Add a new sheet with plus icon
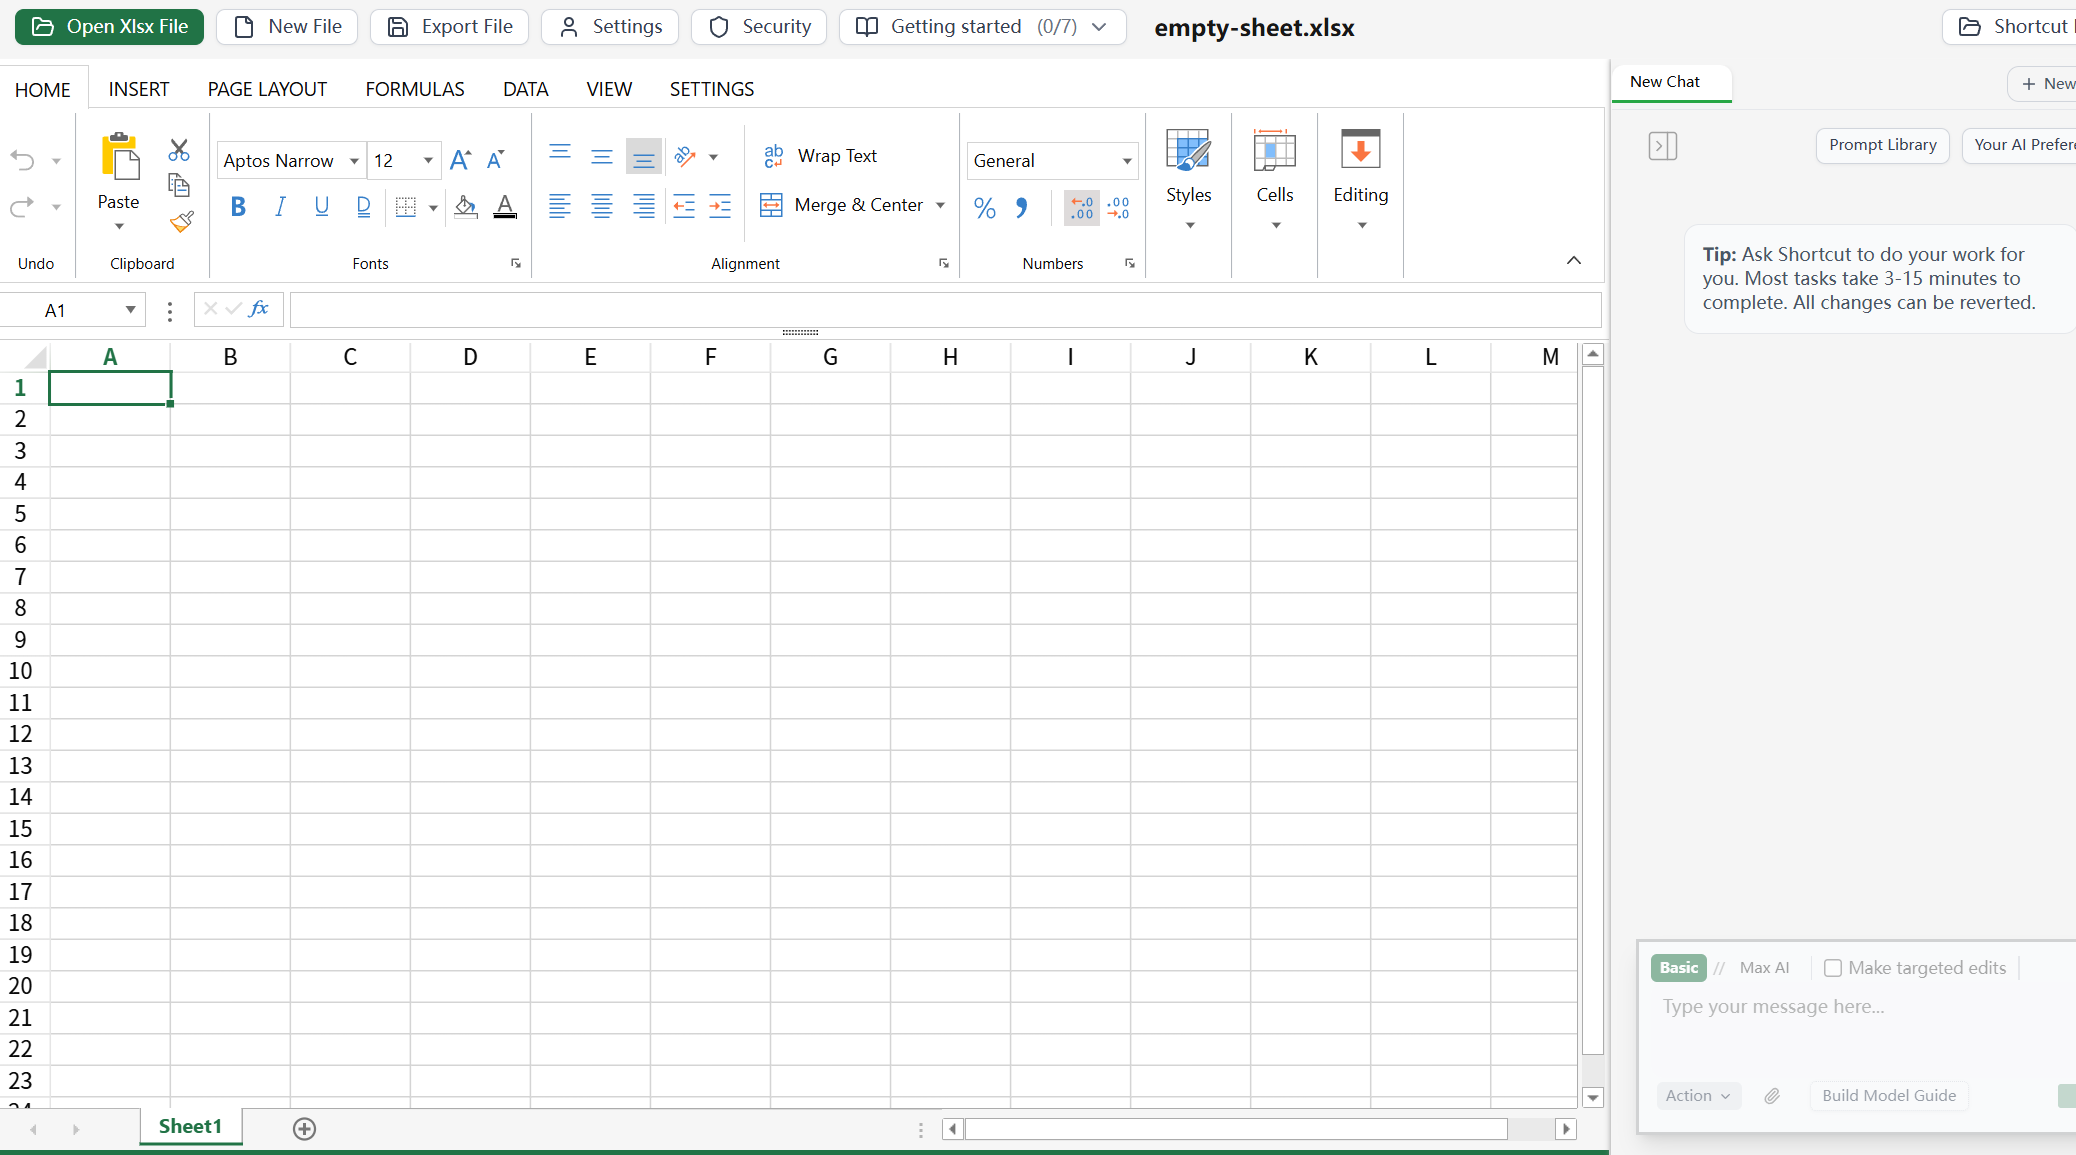This screenshot has height=1155, width=2076. [x=304, y=1129]
